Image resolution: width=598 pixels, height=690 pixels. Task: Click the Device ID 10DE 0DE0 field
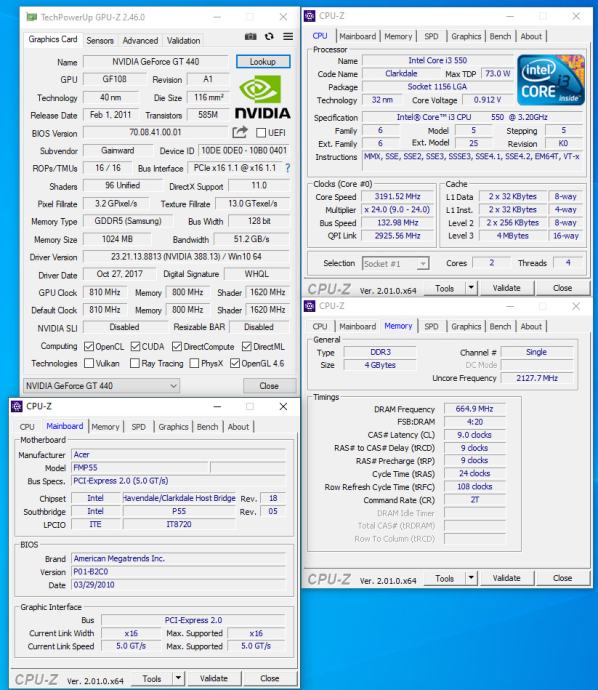coord(244,150)
